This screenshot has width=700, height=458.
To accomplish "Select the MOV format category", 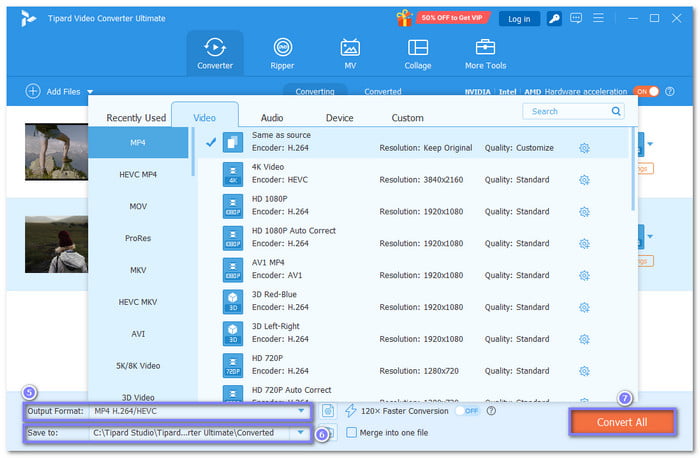I will pos(138,206).
